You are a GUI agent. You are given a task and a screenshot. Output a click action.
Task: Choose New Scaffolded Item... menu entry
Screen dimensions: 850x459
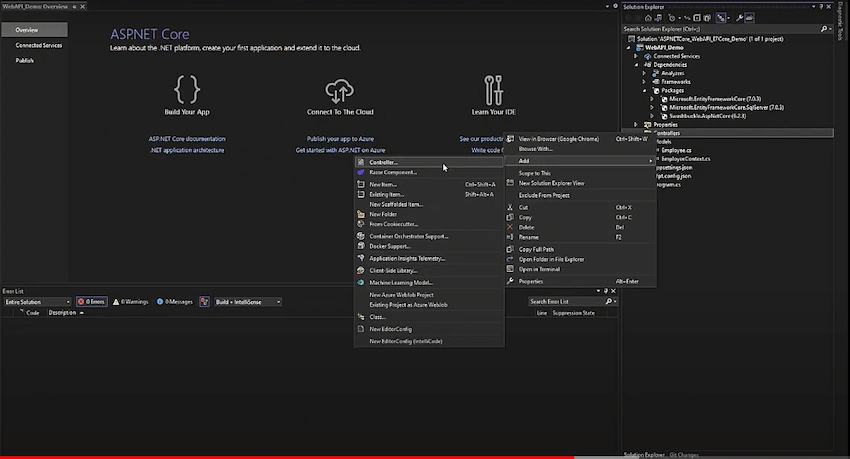(429, 204)
